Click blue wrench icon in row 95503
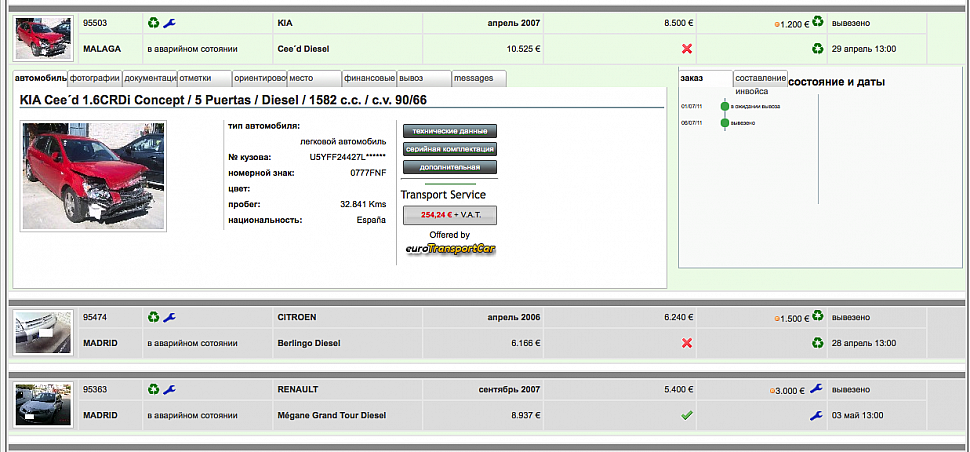The height and width of the screenshot is (452, 970). [170, 23]
